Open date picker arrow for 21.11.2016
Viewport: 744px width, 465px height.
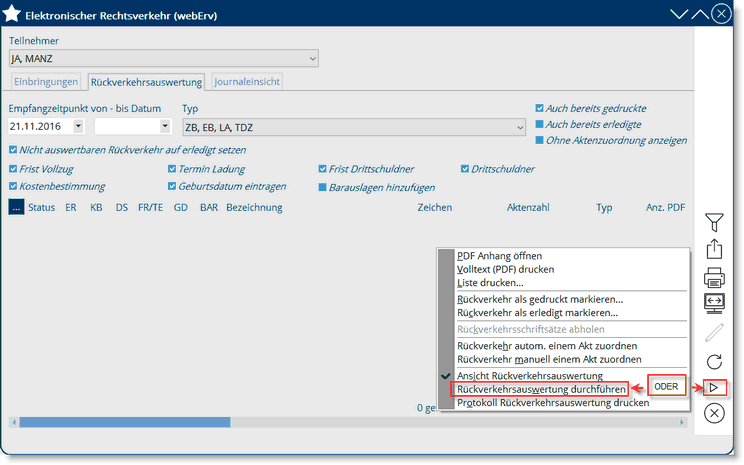click(78, 126)
